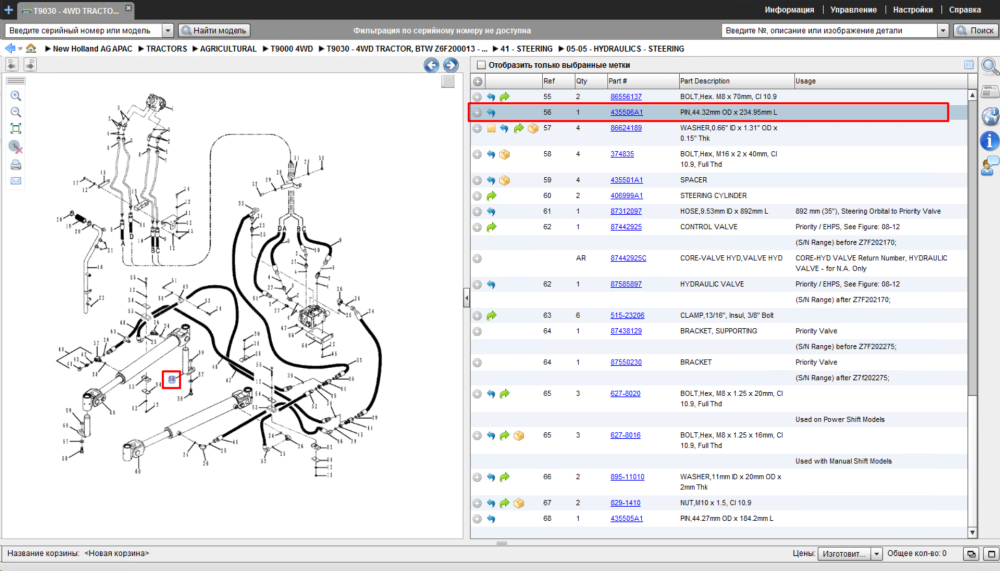
Task: Open the Управление menu
Action: click(853, 10)
